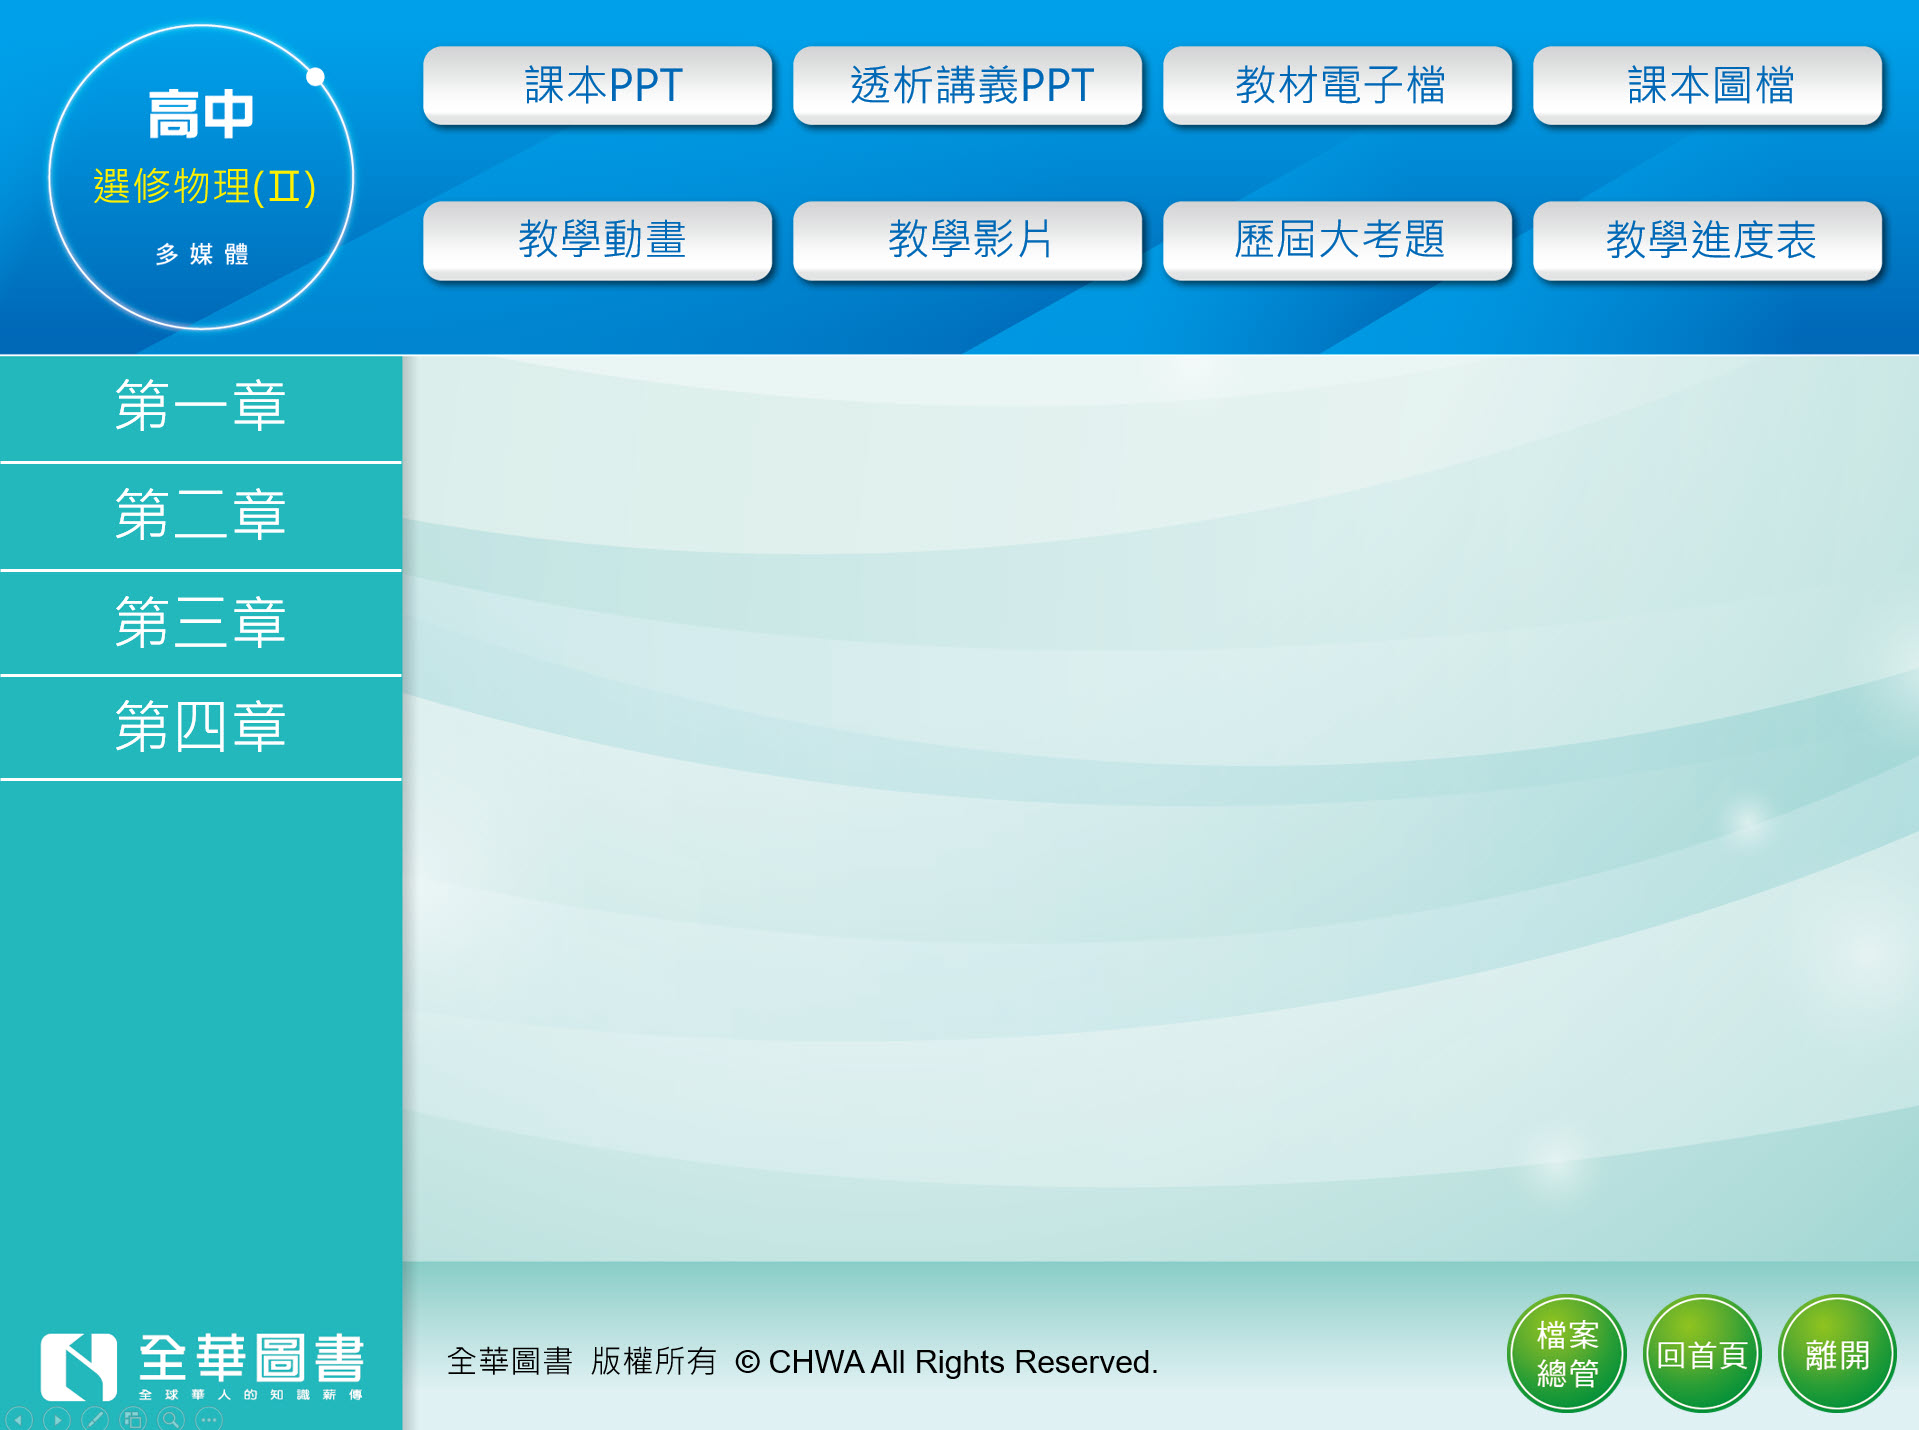Open the more options ellipsis icon
Image resolution: width=1919 pixels, height=1430 pixels.
coord(209,1419)
